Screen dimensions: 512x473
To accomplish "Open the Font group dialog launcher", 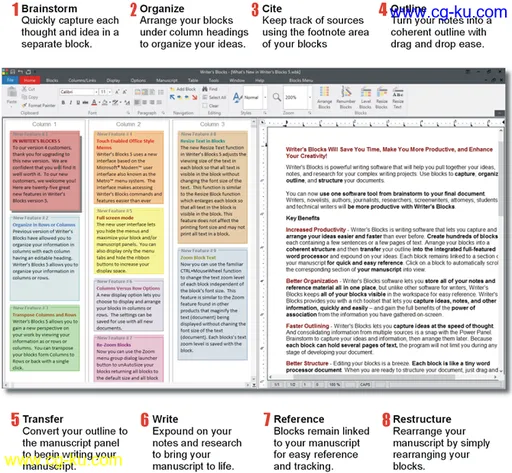I will click(x=128, y=113).
